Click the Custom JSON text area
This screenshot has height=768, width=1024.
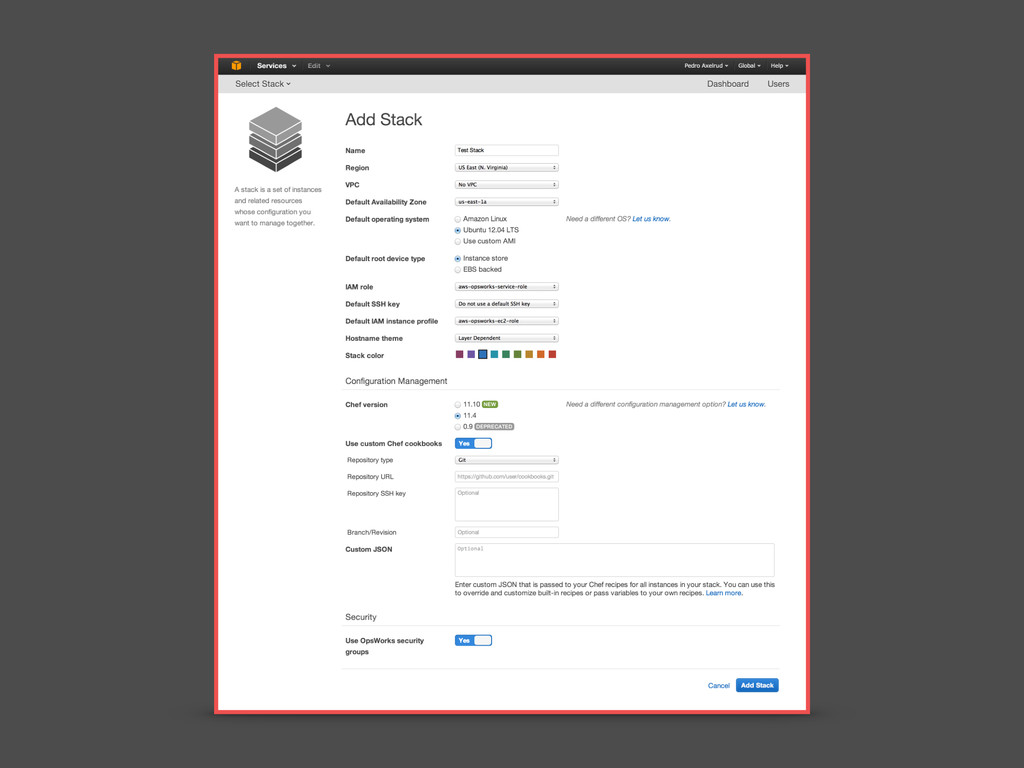point(615,560)
